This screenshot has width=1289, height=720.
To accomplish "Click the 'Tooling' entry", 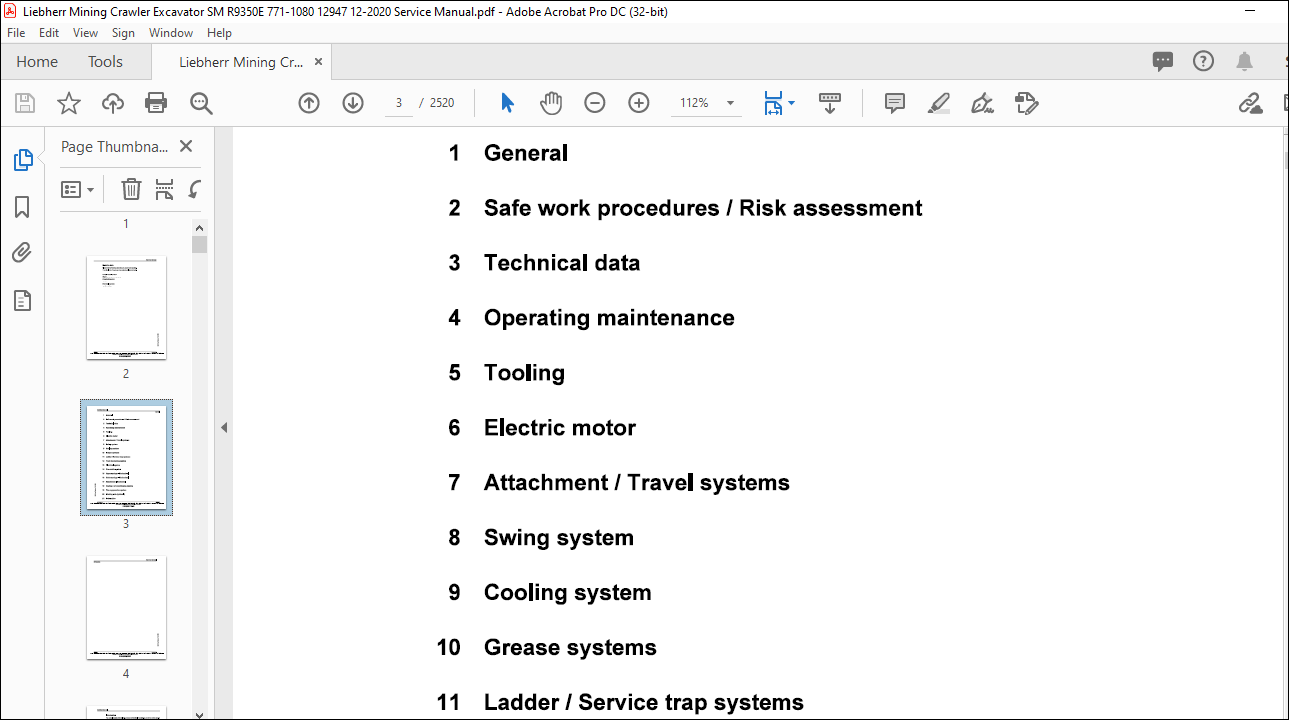I will coord(524,373).
